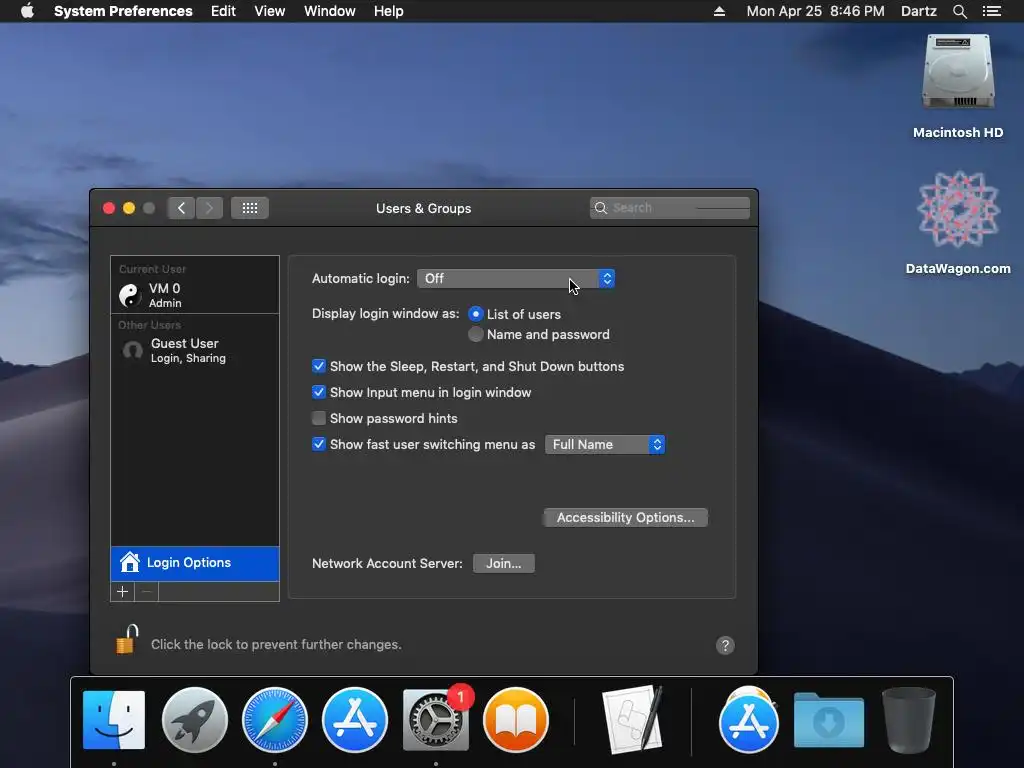Open App Store next to Safari in Dock
The image size is (1024, 768).
(355, 720)
